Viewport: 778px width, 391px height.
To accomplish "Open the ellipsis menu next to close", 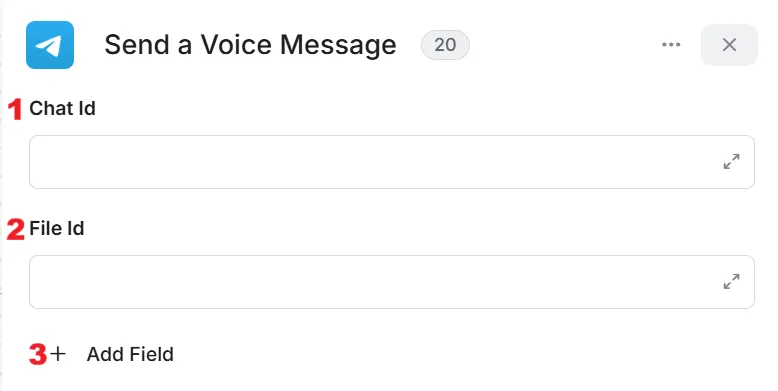I will click(x=671, y=45).
